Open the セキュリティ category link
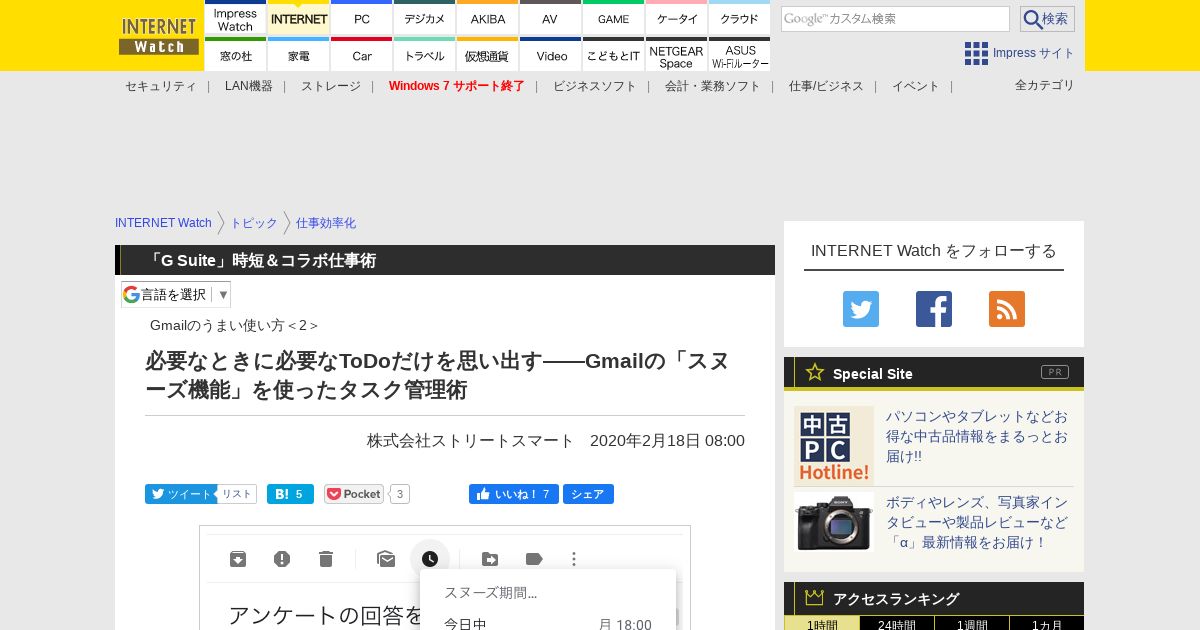The height and width of the screenshot is (630, 1200). click(160, 86)
